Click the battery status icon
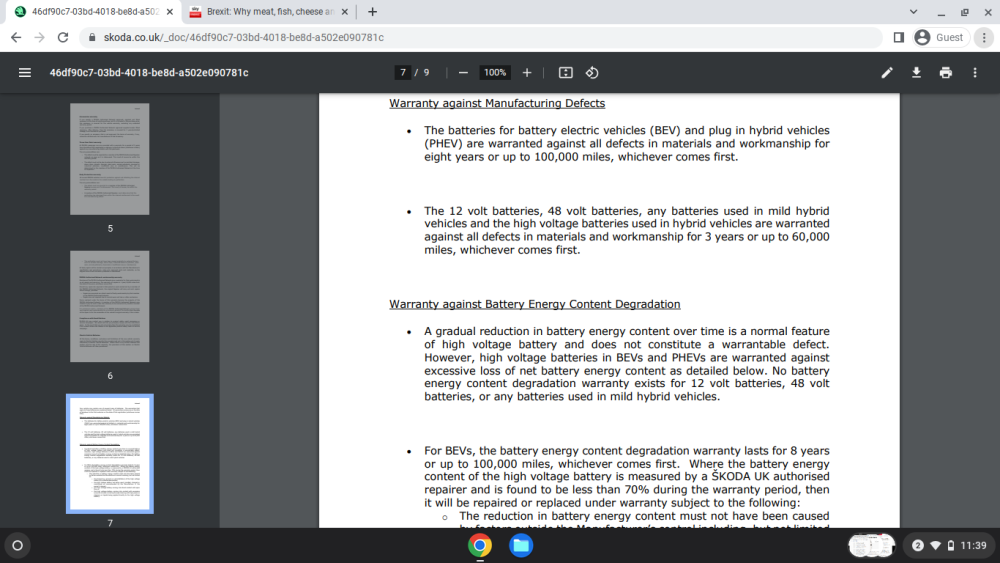 pyautogui.click(x=951, y=546)
